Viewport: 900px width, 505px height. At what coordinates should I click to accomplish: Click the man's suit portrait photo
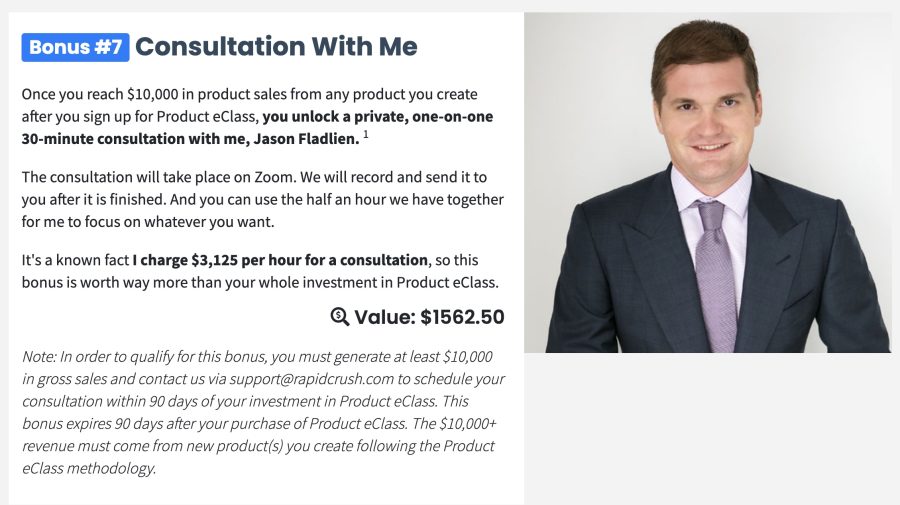click(x=707, y=182)
